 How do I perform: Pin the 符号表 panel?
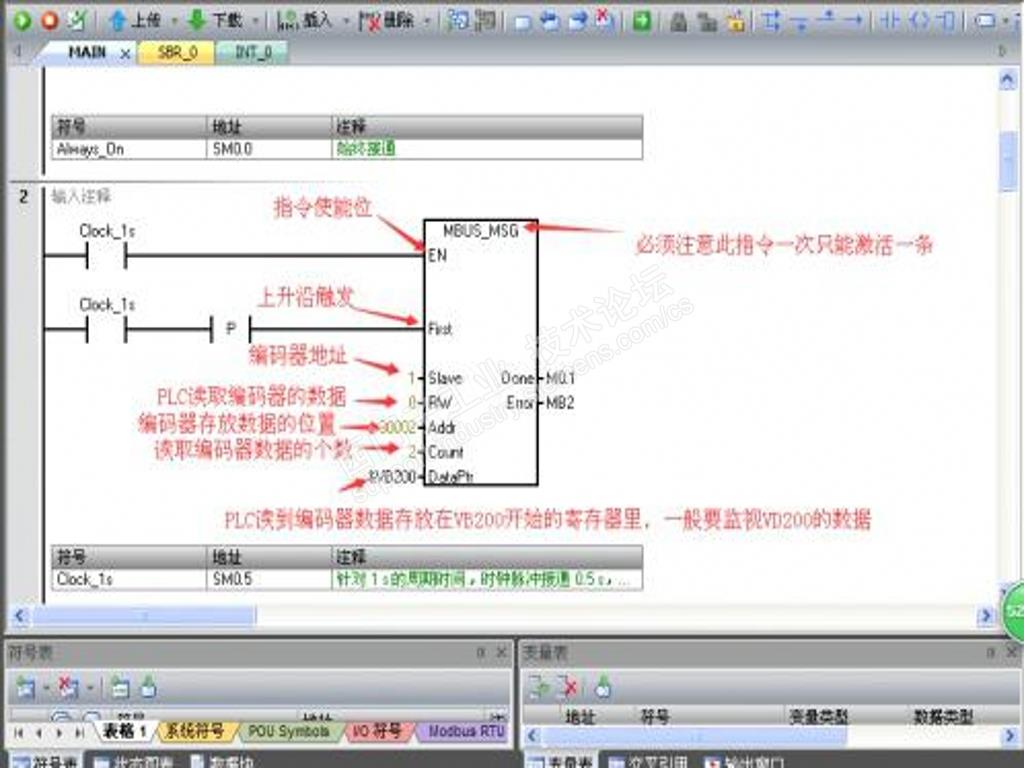481,652
